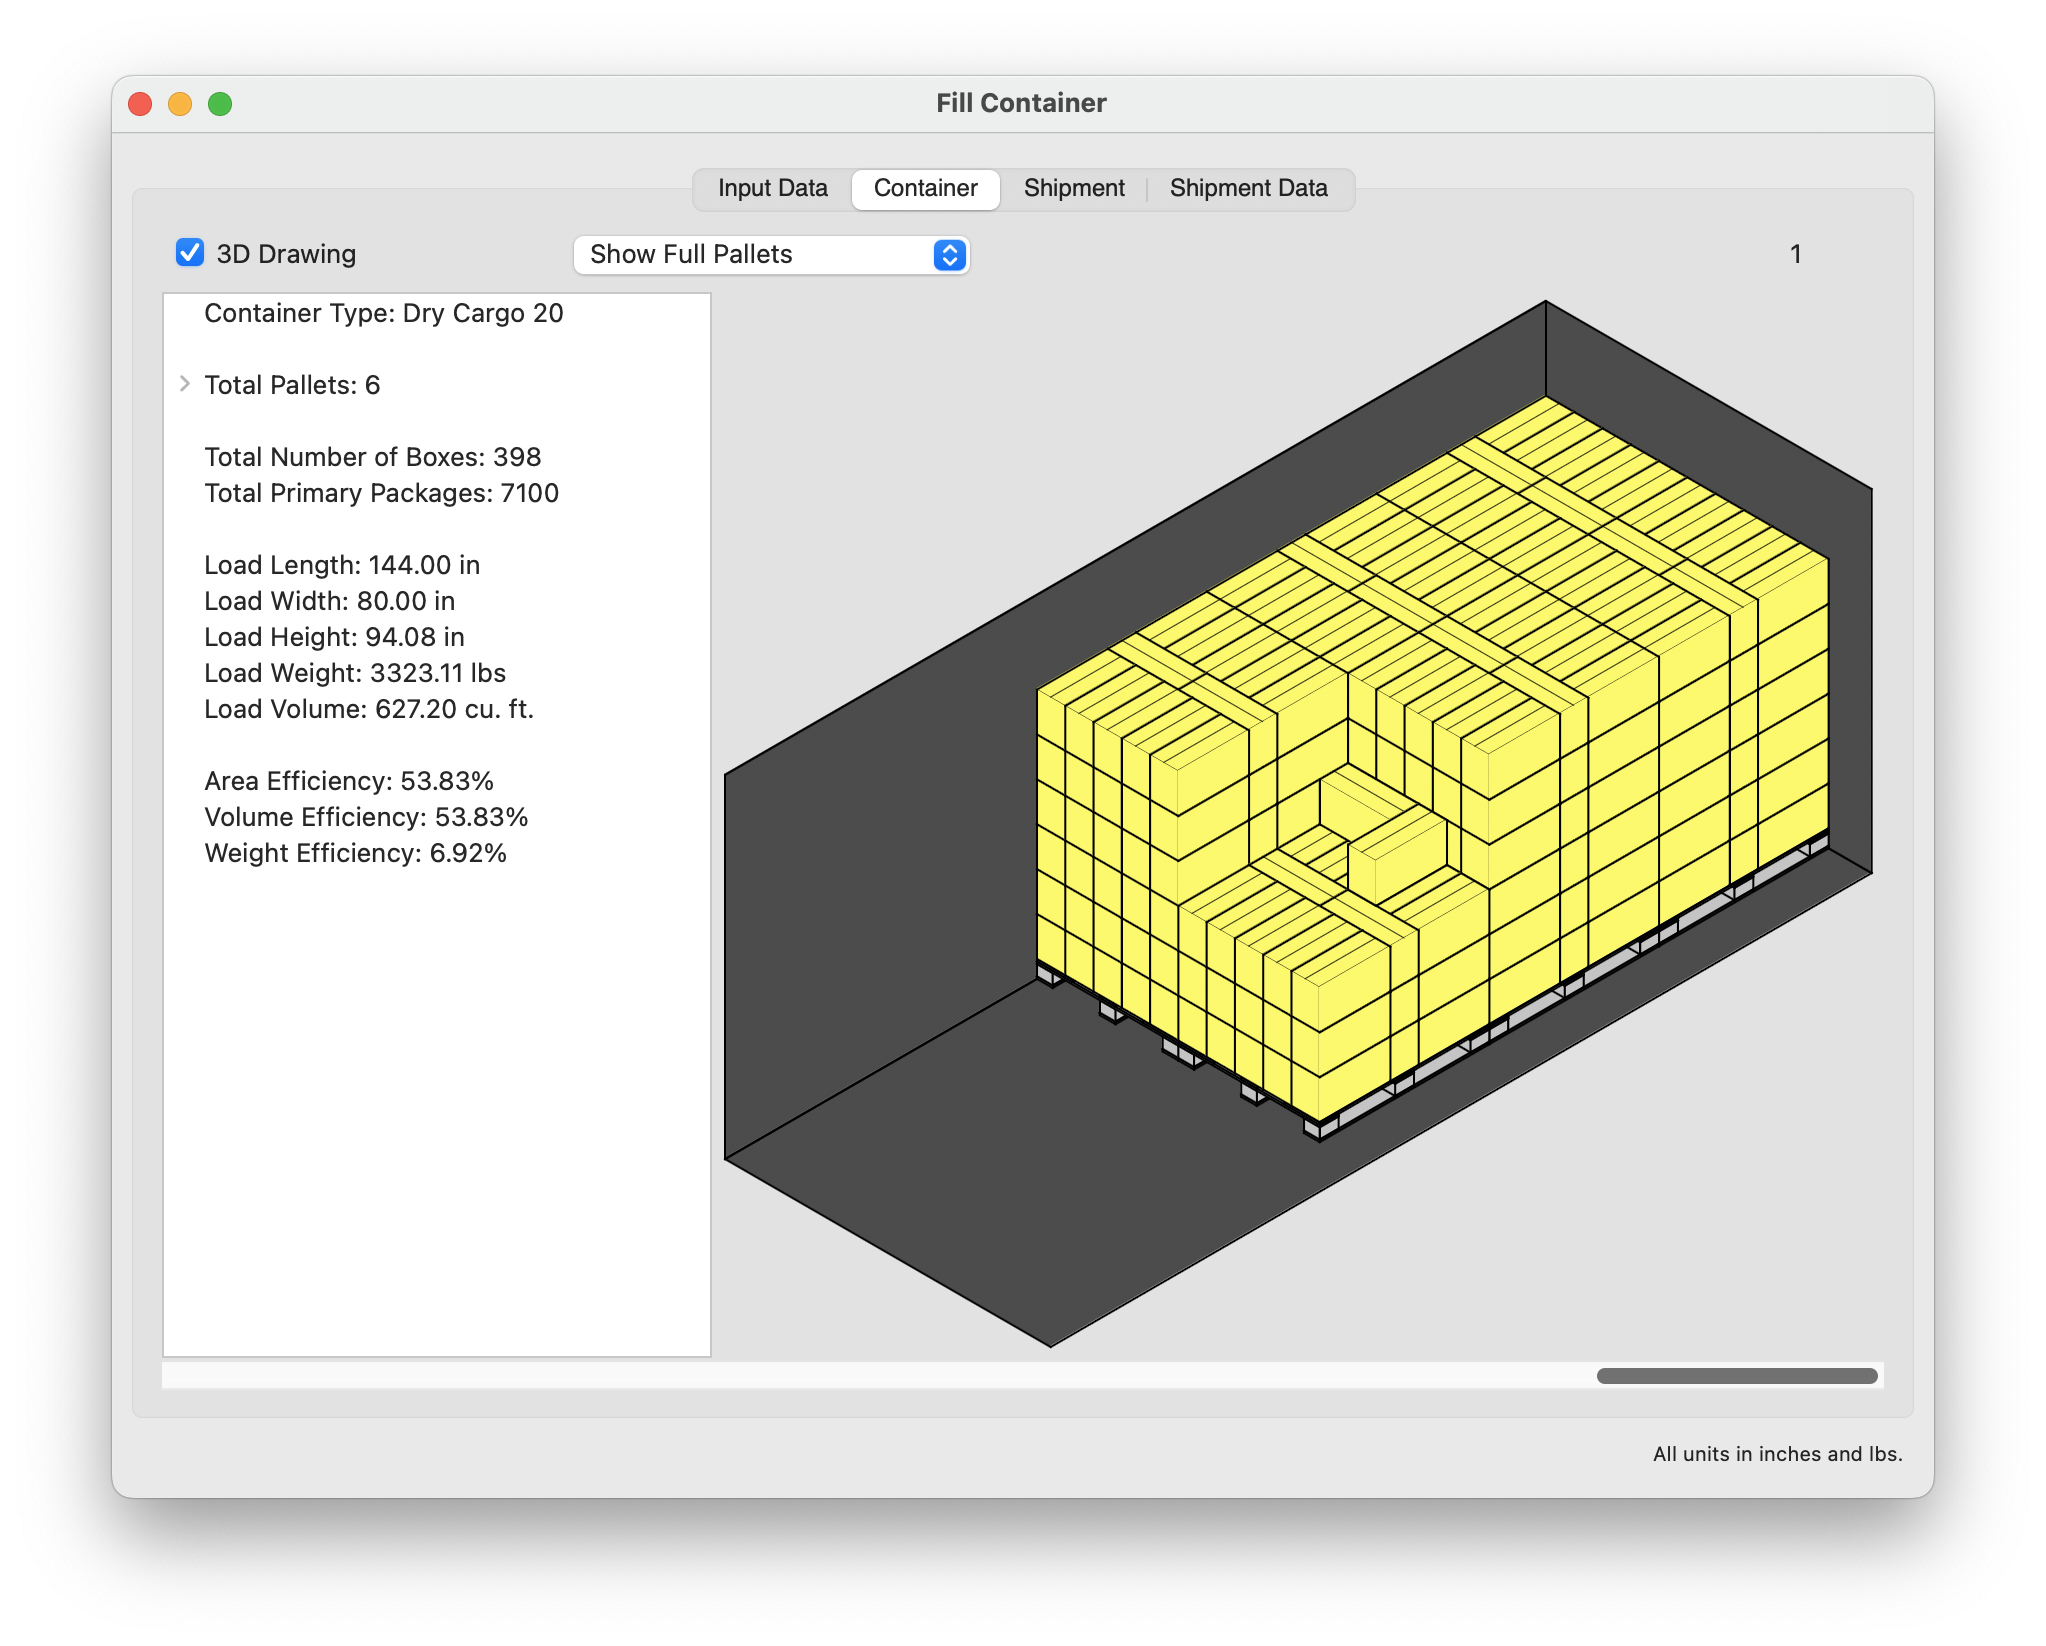This screenshot has width=2046, height=1646.
Task: Open the Shipment tab
Action: tap(1074, 188)
